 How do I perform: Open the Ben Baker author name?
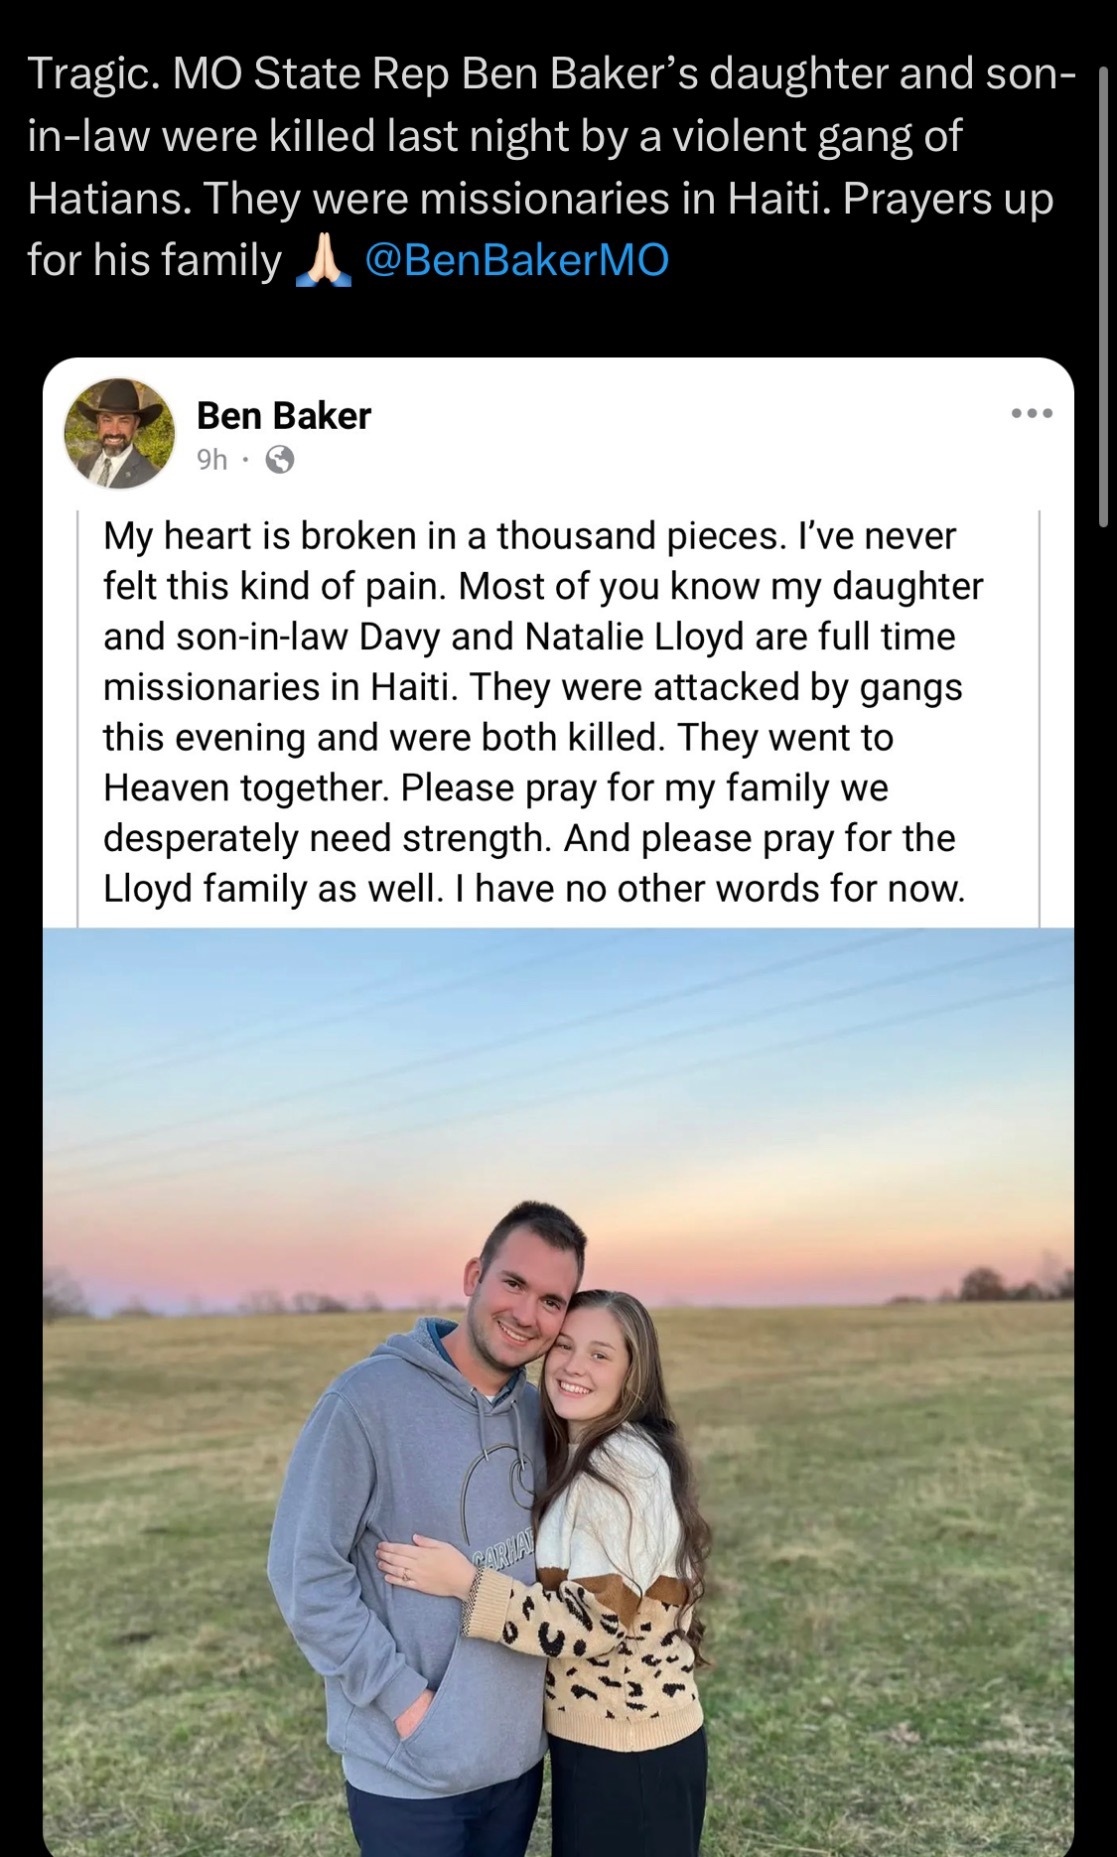coord(283,416)
